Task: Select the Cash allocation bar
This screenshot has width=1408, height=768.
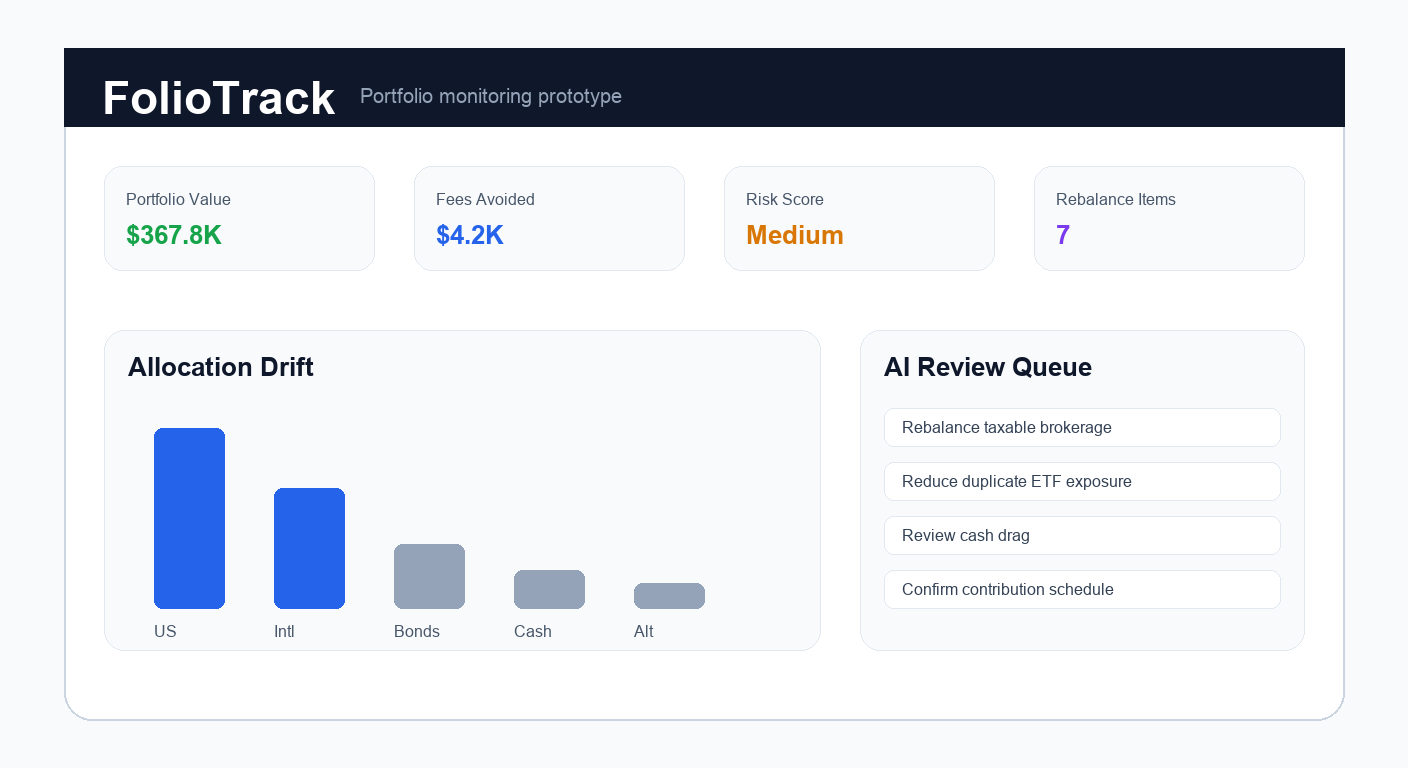Action: (549, 589)
